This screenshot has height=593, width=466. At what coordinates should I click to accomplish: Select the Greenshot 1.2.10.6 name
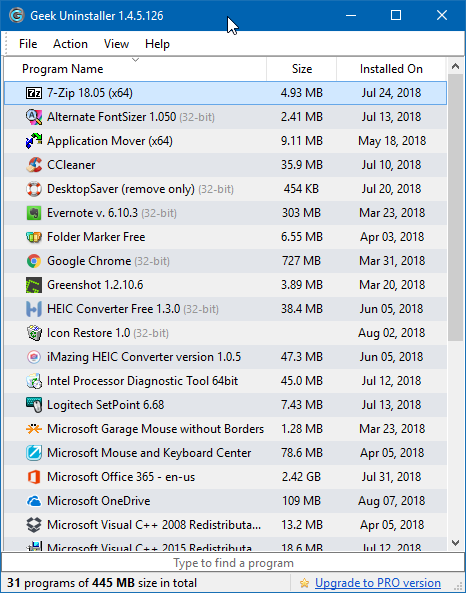point(95,285)
